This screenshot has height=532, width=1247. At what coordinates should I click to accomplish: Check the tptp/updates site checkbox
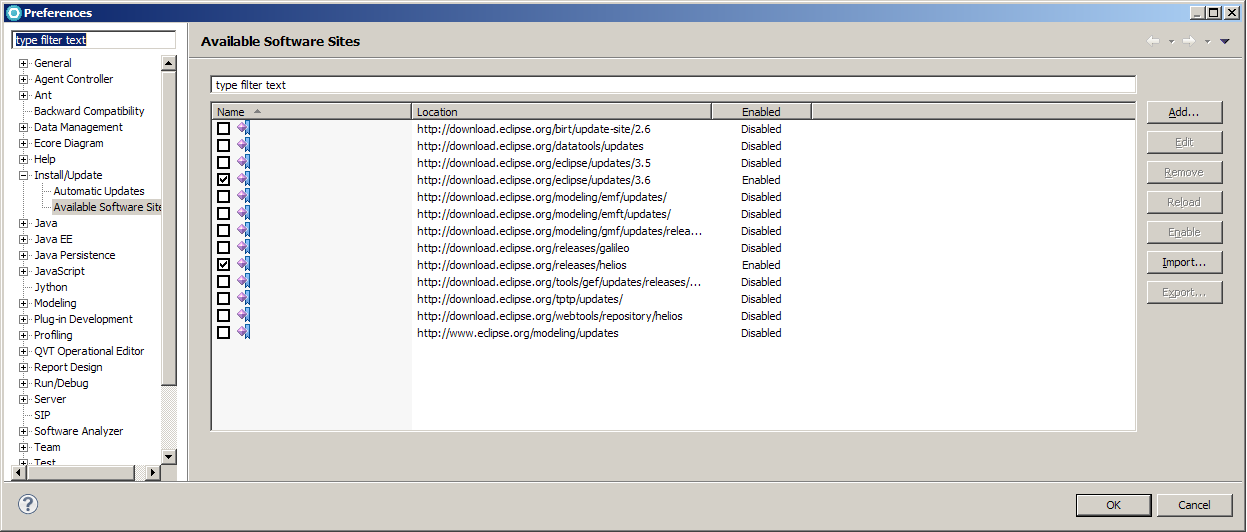click(x=223, y=298)
